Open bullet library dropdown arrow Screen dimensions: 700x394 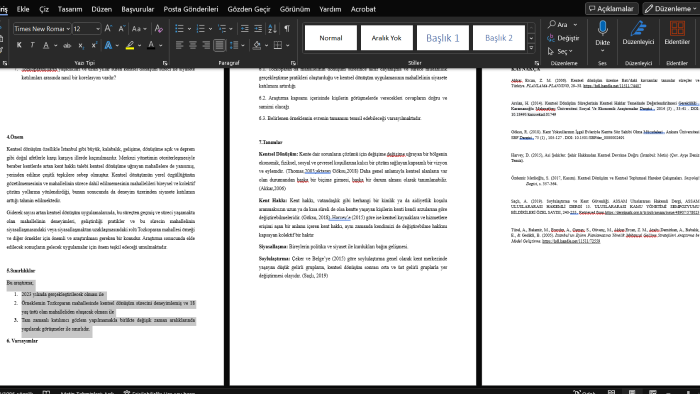tap(189, 29)
